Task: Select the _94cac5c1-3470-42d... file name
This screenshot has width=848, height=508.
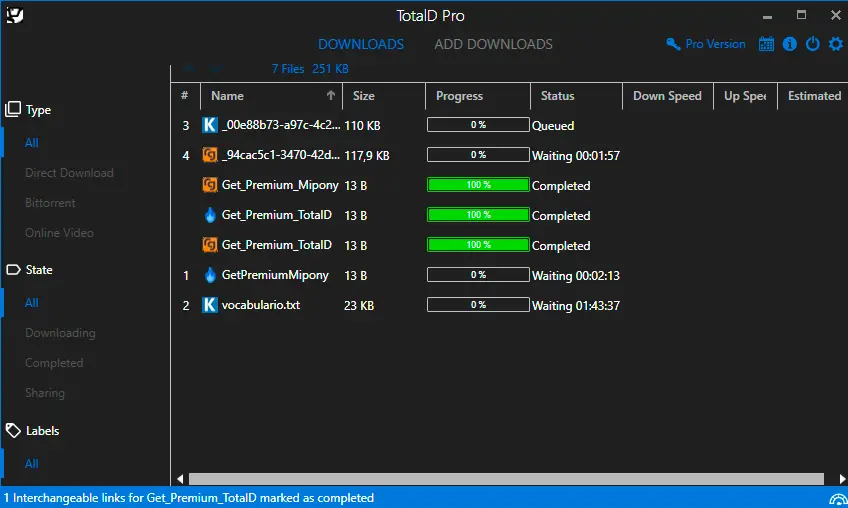Action: pos(281,155)
